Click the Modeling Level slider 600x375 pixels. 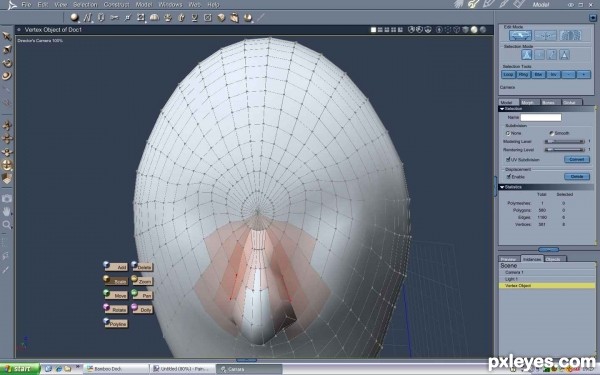click(565, 142)
